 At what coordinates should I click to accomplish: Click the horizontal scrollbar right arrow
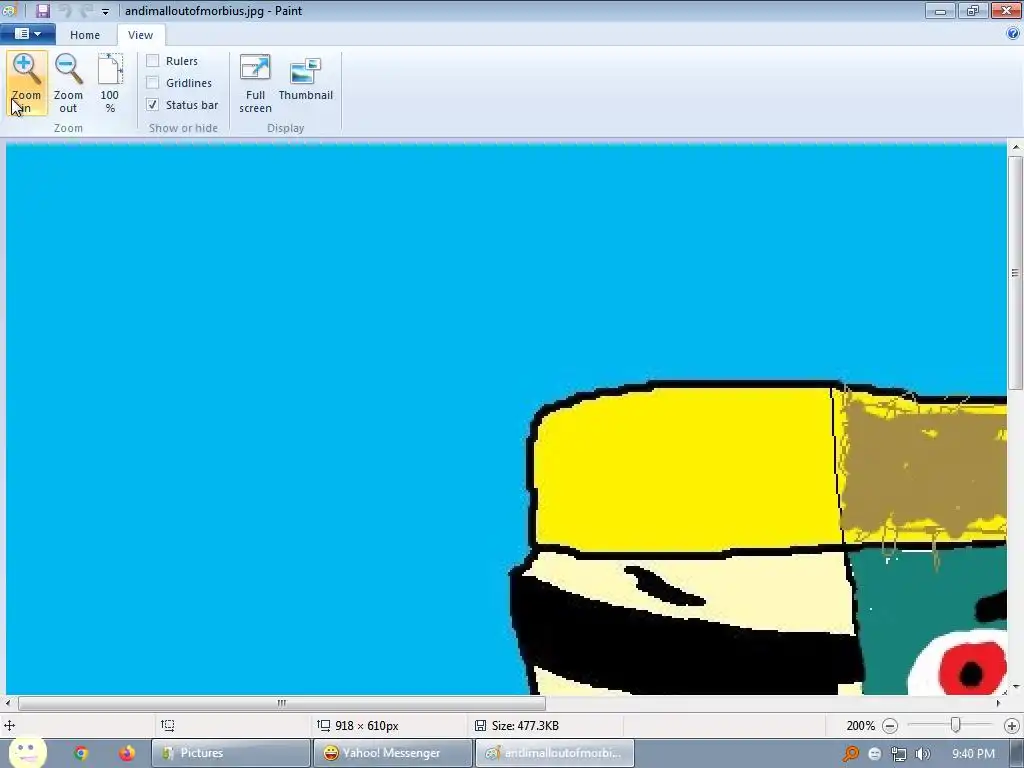click(x=998, y=703)
